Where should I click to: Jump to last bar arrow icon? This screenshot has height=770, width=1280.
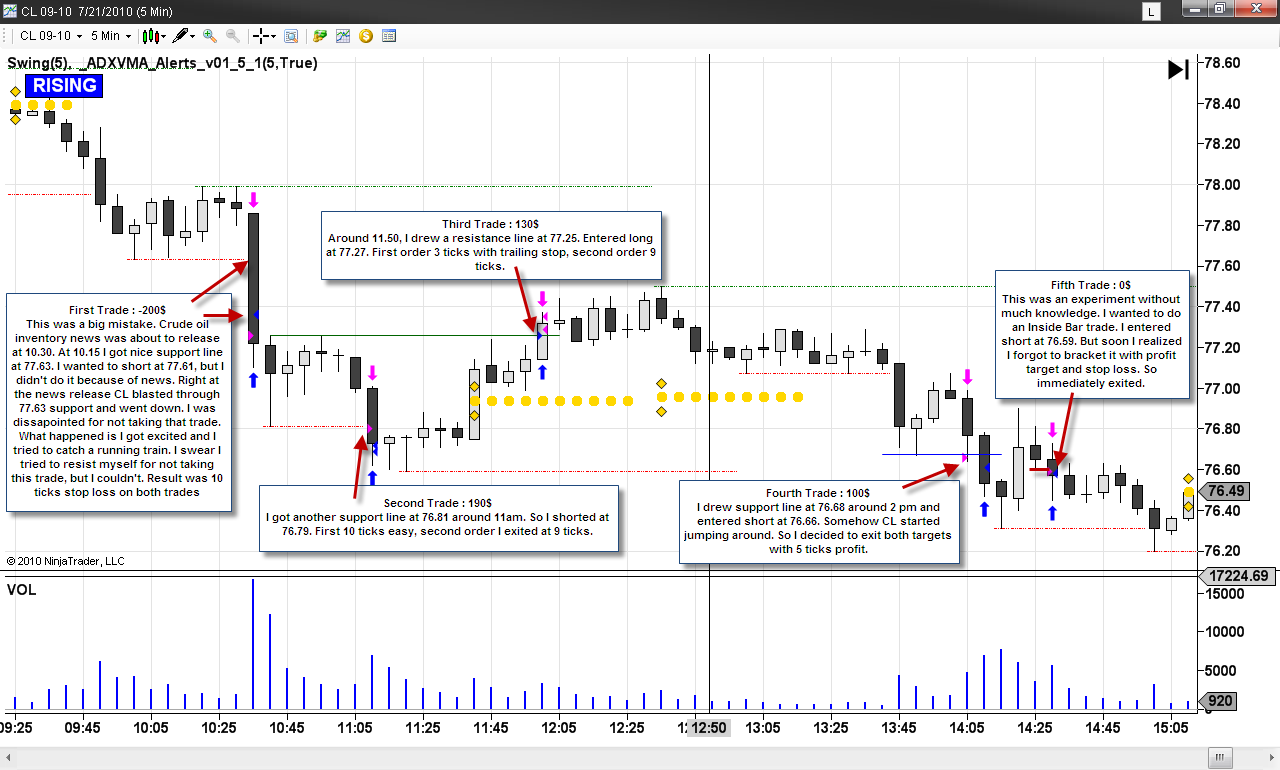tap(1178, 69)
